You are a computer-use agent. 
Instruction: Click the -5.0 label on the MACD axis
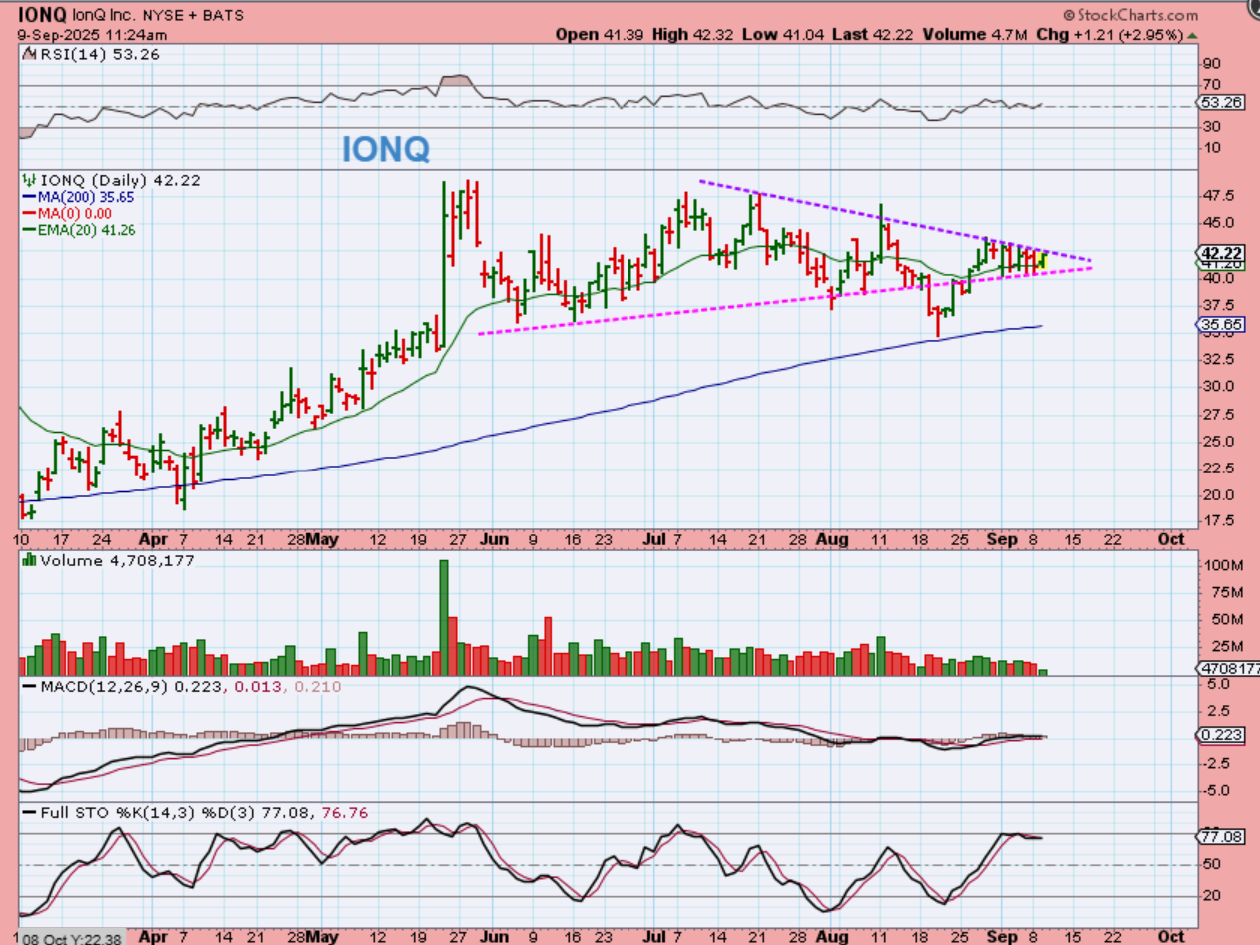tap(1218, 790)
